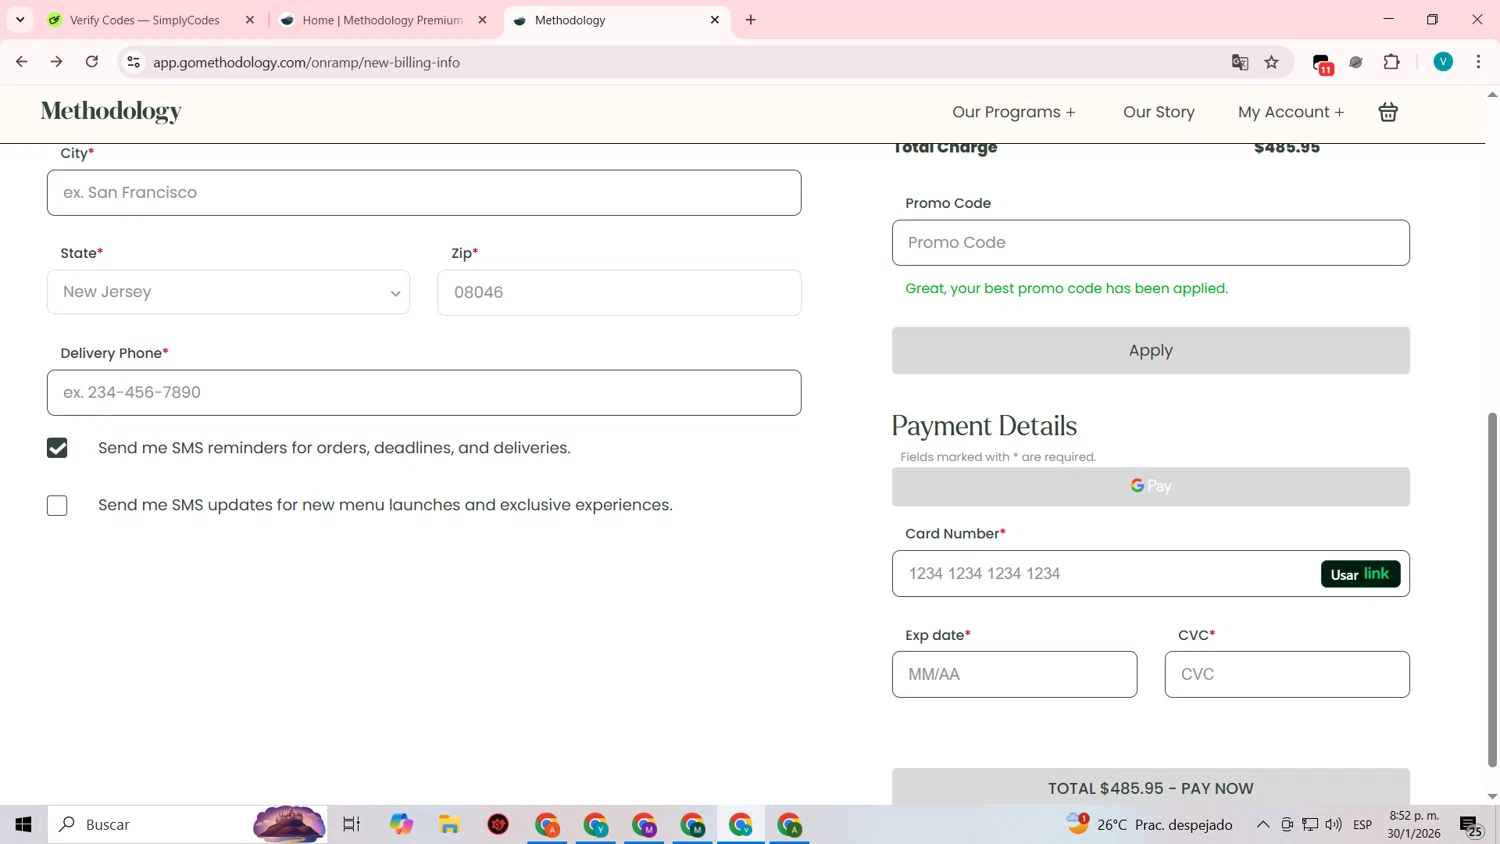Click the browser forward arrow

tap(57, 62)
